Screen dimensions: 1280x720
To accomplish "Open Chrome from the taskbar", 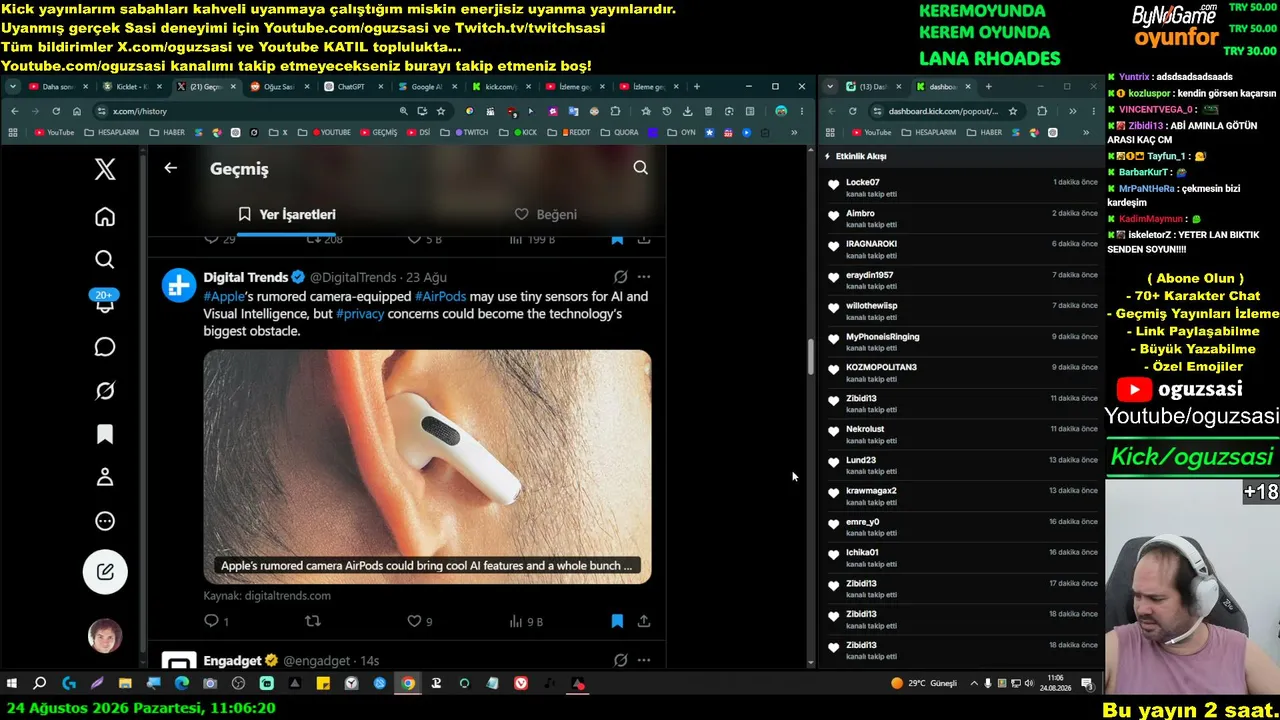I will click(x=408, y=684).
